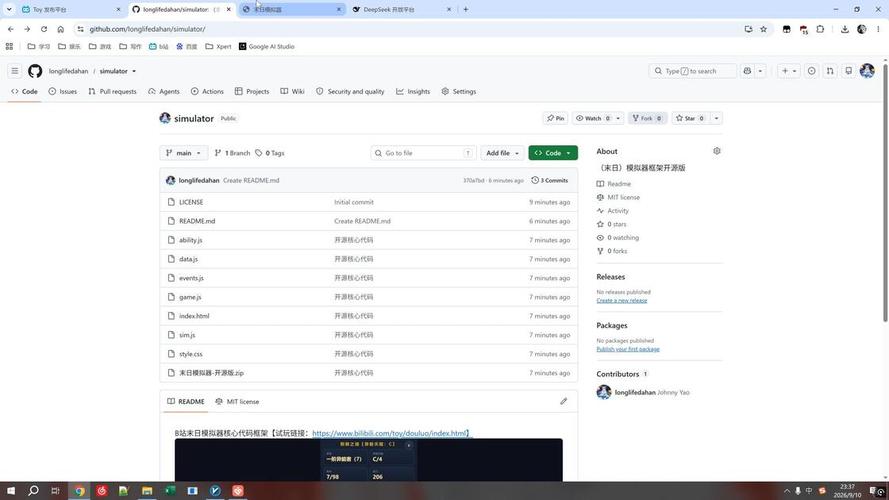Image resolution: width=889 pixels, height=500 pixels.
Task: Click the Go to file search field
Action: click(x=424, y=153)
